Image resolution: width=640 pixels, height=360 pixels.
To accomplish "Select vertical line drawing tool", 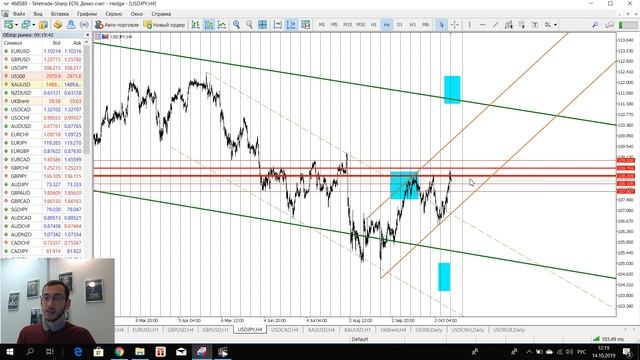I will point(469,25).
